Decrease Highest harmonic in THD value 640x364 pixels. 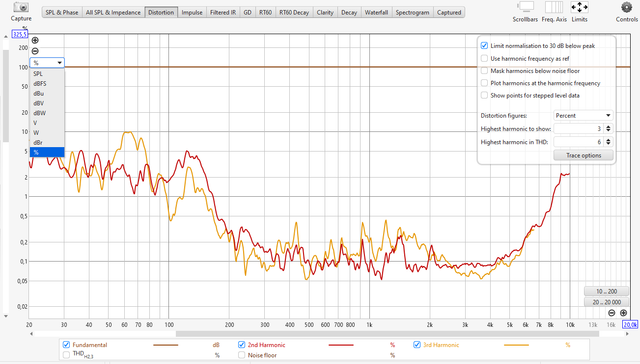coord(609,144)
